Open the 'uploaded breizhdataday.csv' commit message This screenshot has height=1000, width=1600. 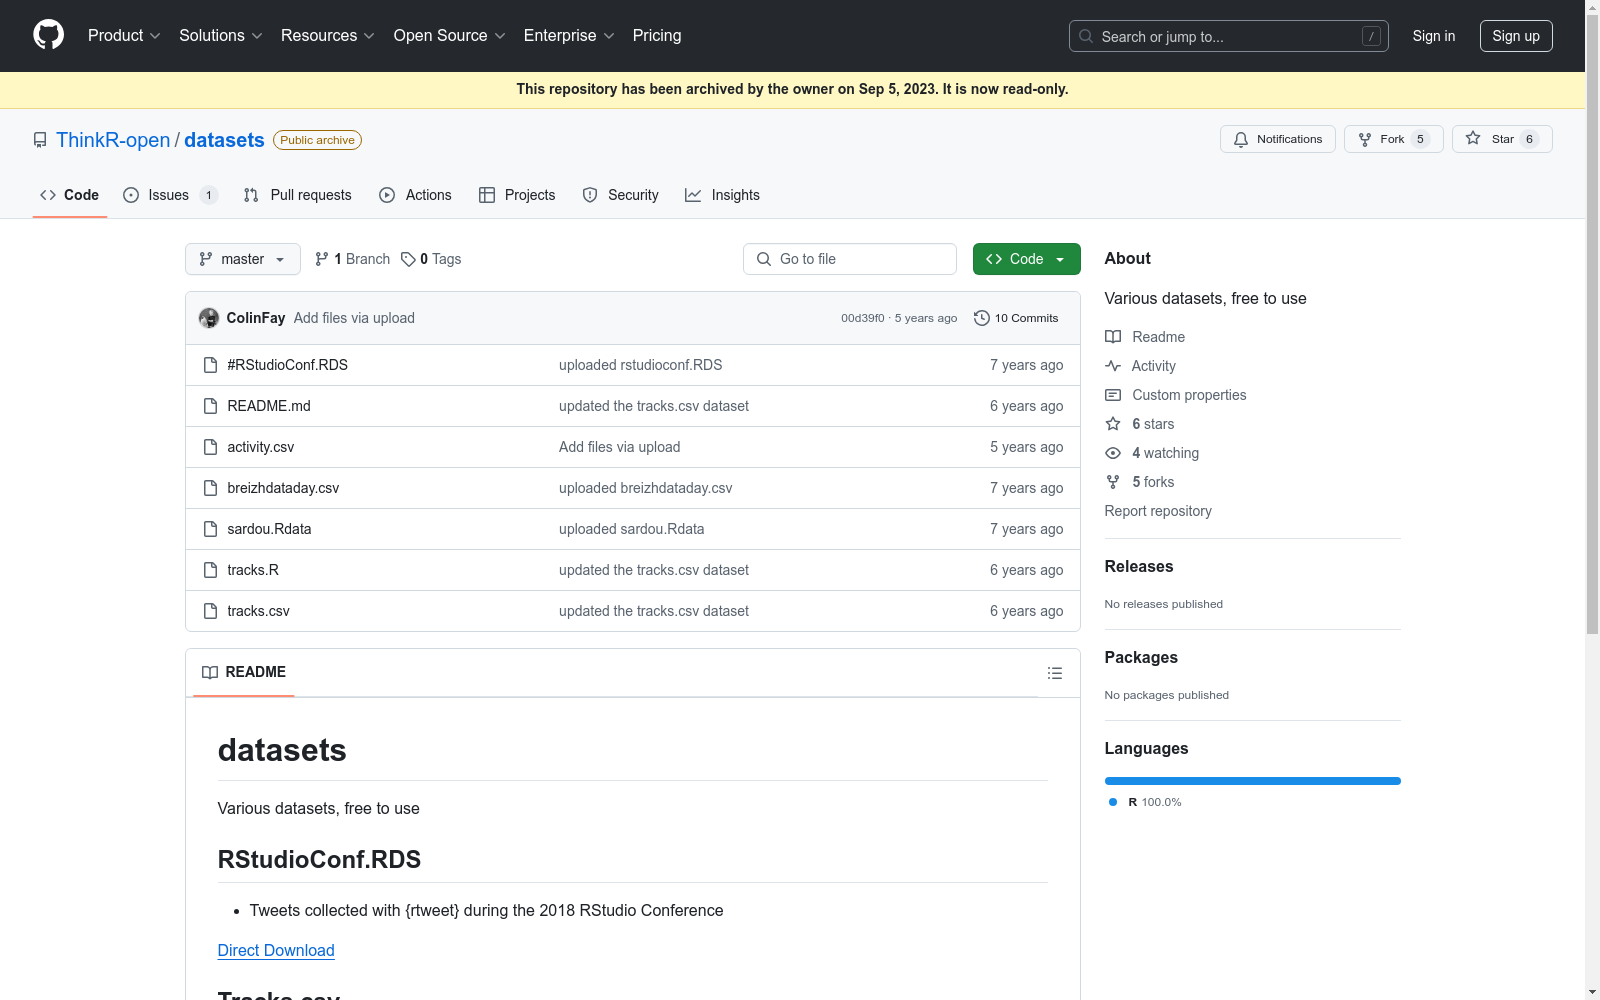point(645,488)
